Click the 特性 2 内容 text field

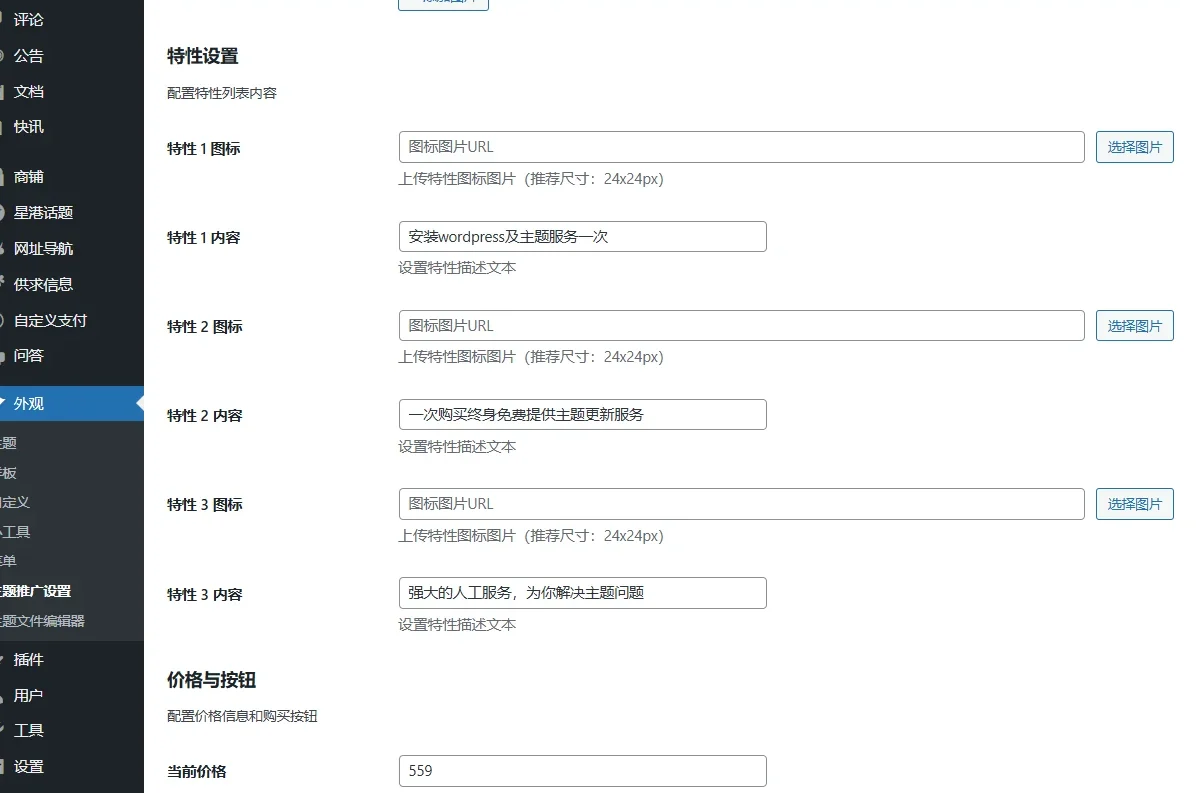point(582,415)
